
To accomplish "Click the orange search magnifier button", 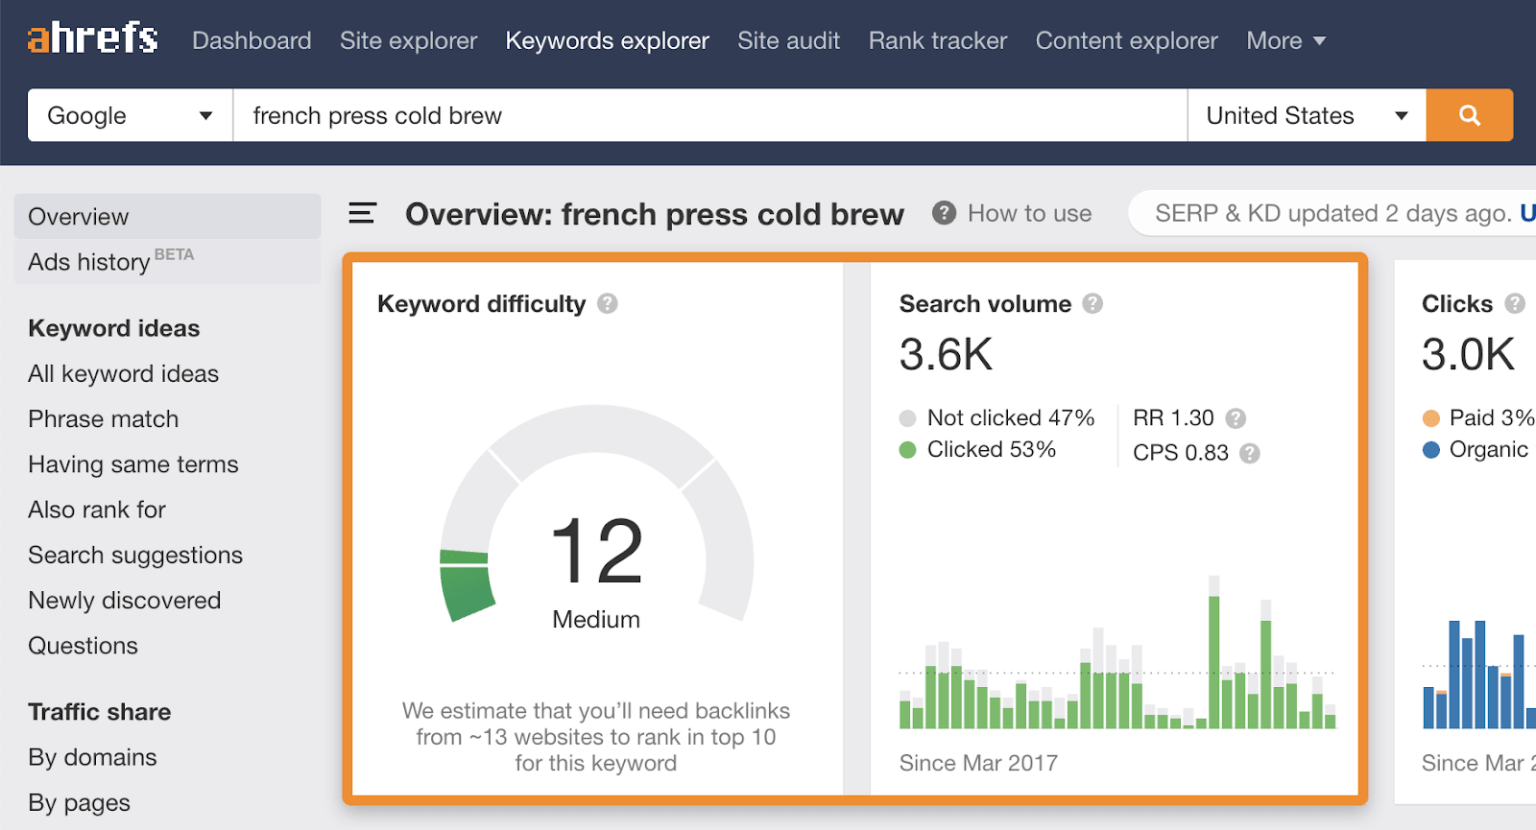I will pyautogui.click(x=1468, y=115).
